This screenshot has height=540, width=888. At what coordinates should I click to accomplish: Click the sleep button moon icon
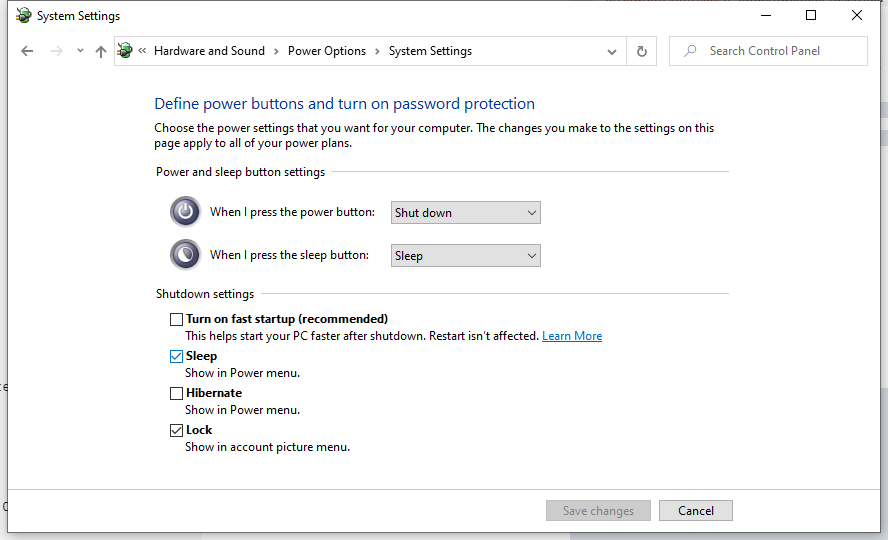(x=185, y=255)
